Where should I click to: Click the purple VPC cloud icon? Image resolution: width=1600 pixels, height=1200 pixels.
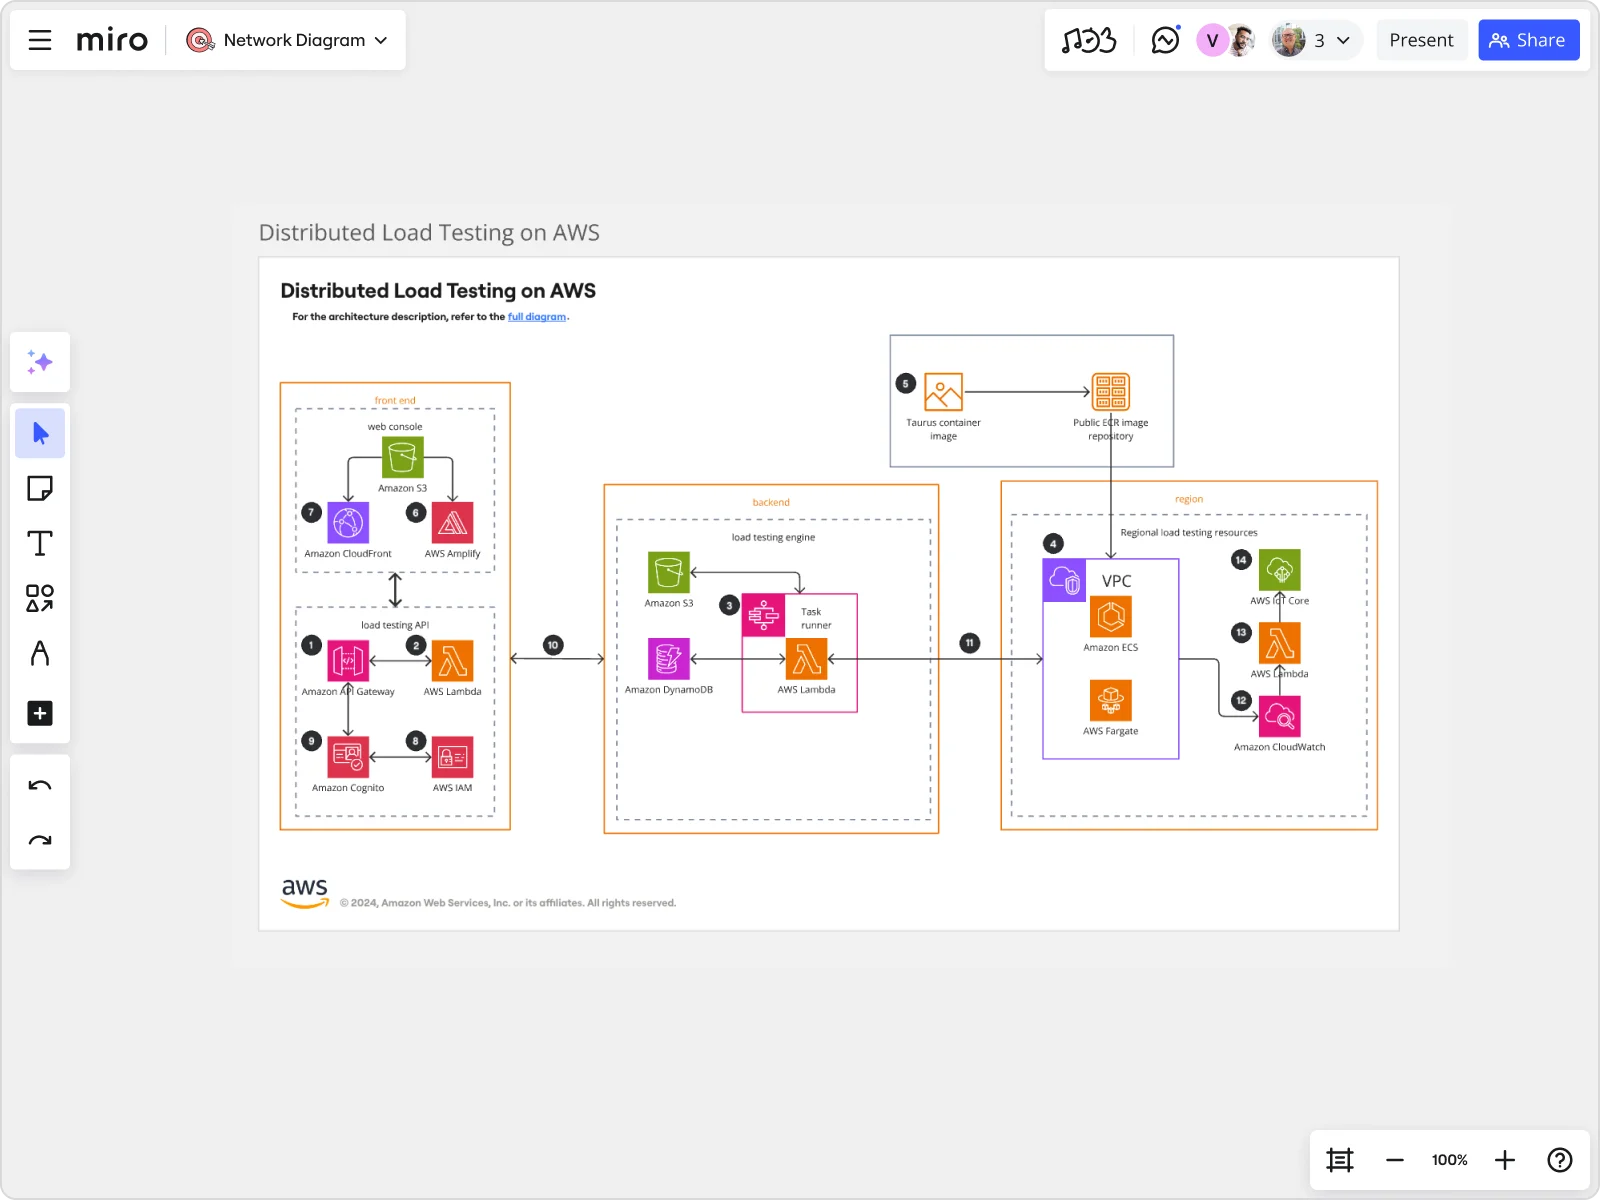coord(1064,580)
